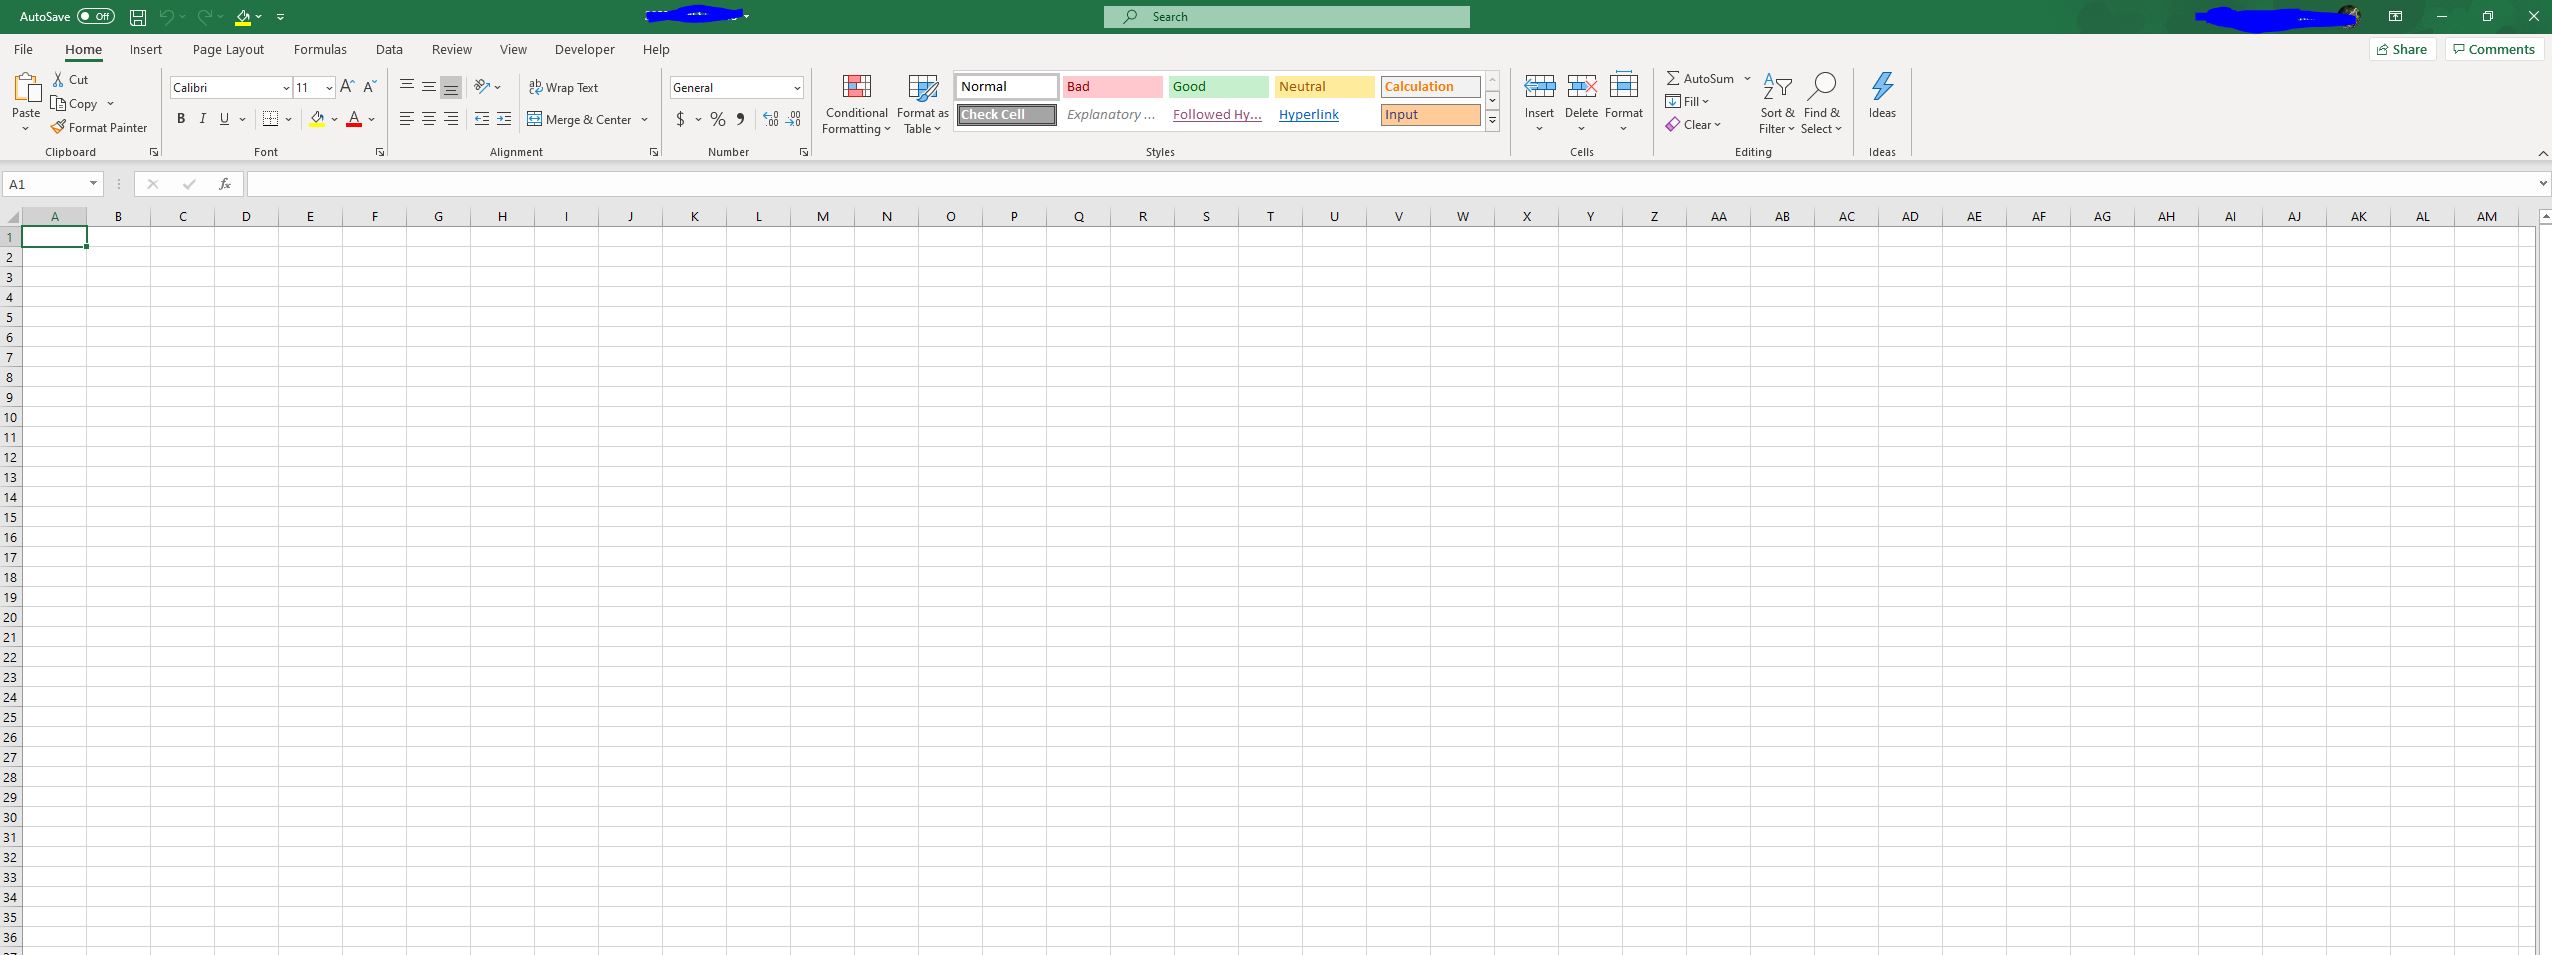Click the Search box in title bar

click(x=1286, y=17)
